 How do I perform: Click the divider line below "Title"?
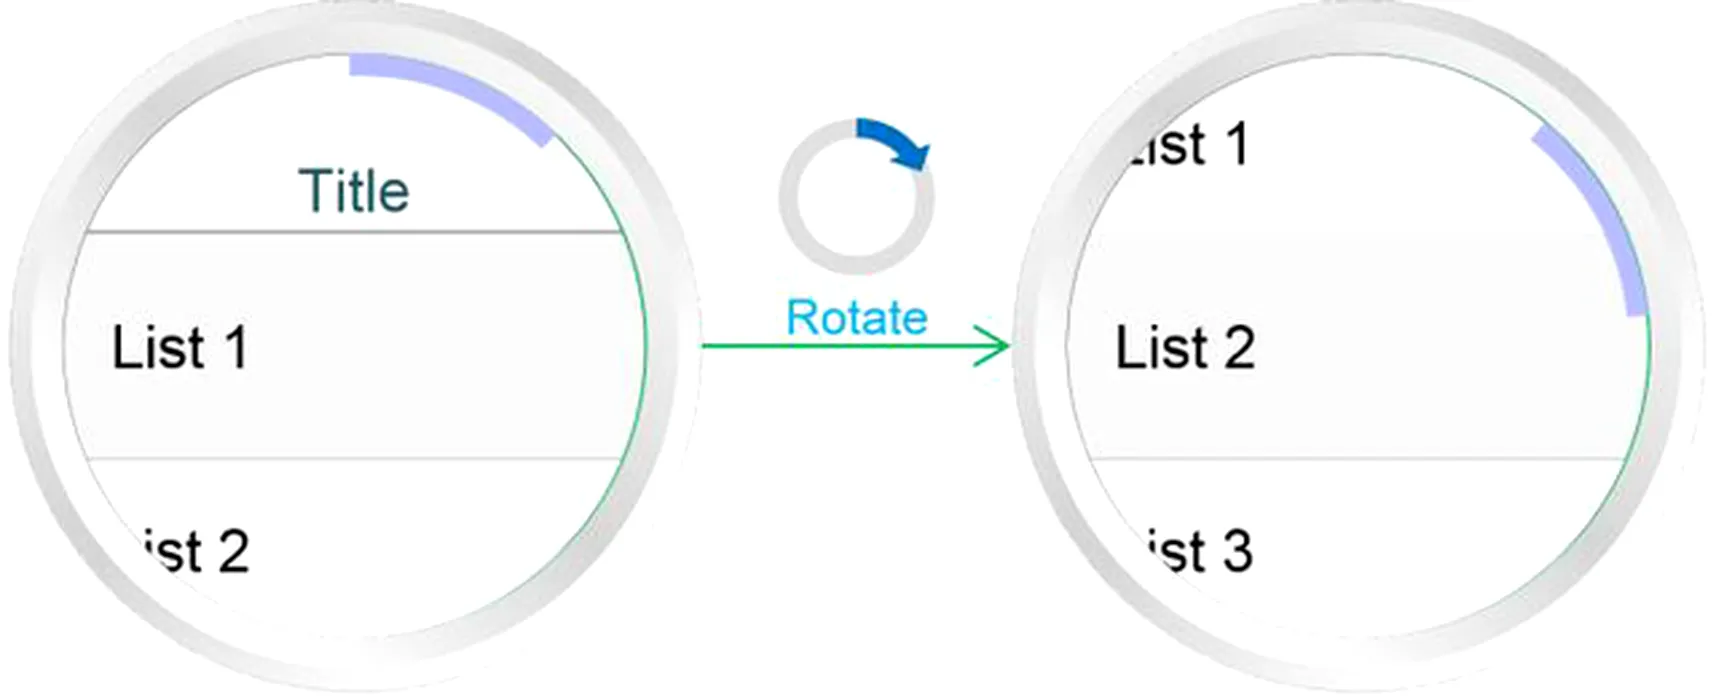350,232
